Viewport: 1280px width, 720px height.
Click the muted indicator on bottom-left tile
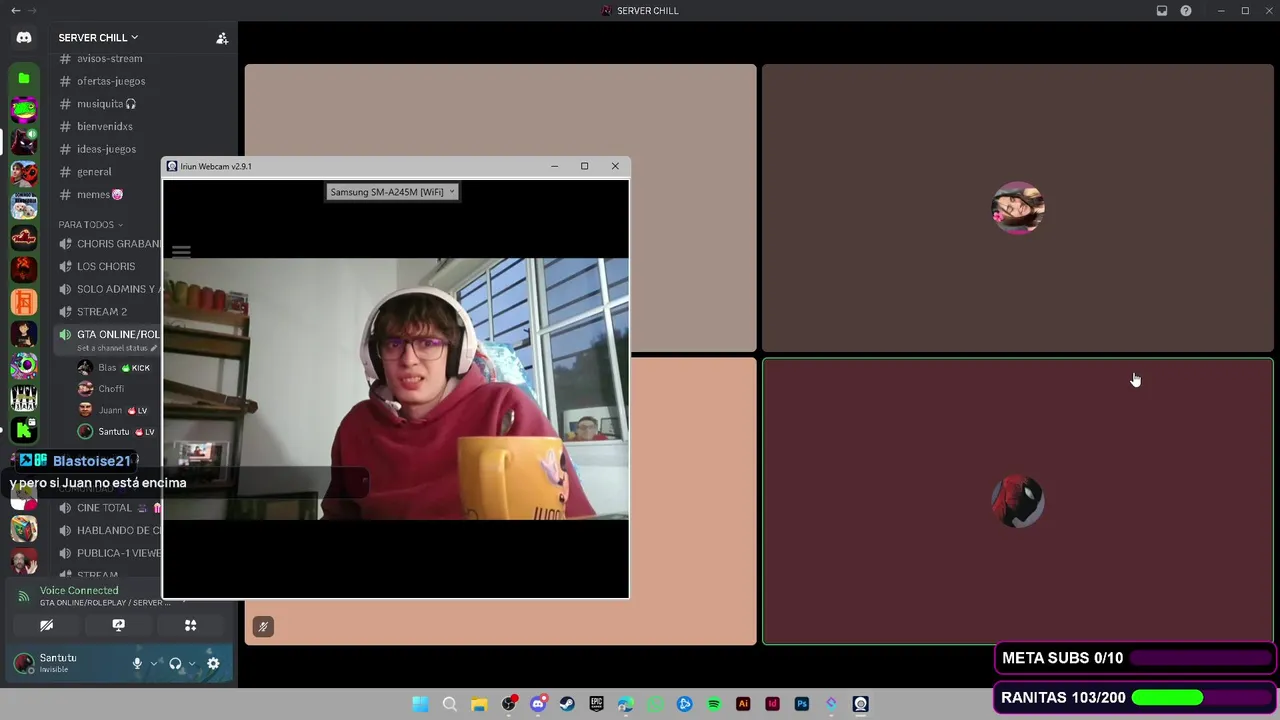(263, 626)
